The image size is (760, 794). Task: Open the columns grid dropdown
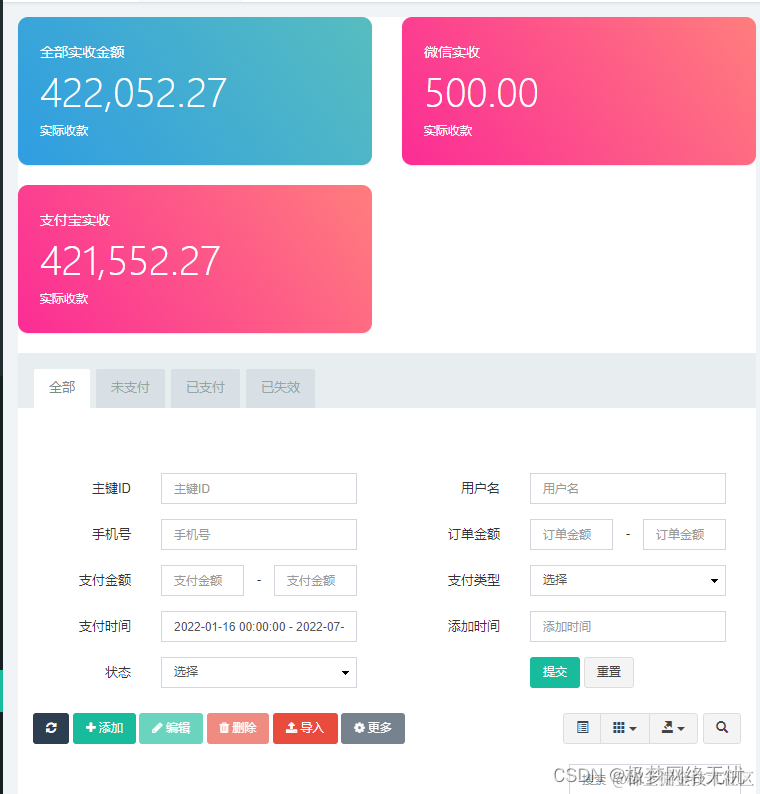point(625,728)
